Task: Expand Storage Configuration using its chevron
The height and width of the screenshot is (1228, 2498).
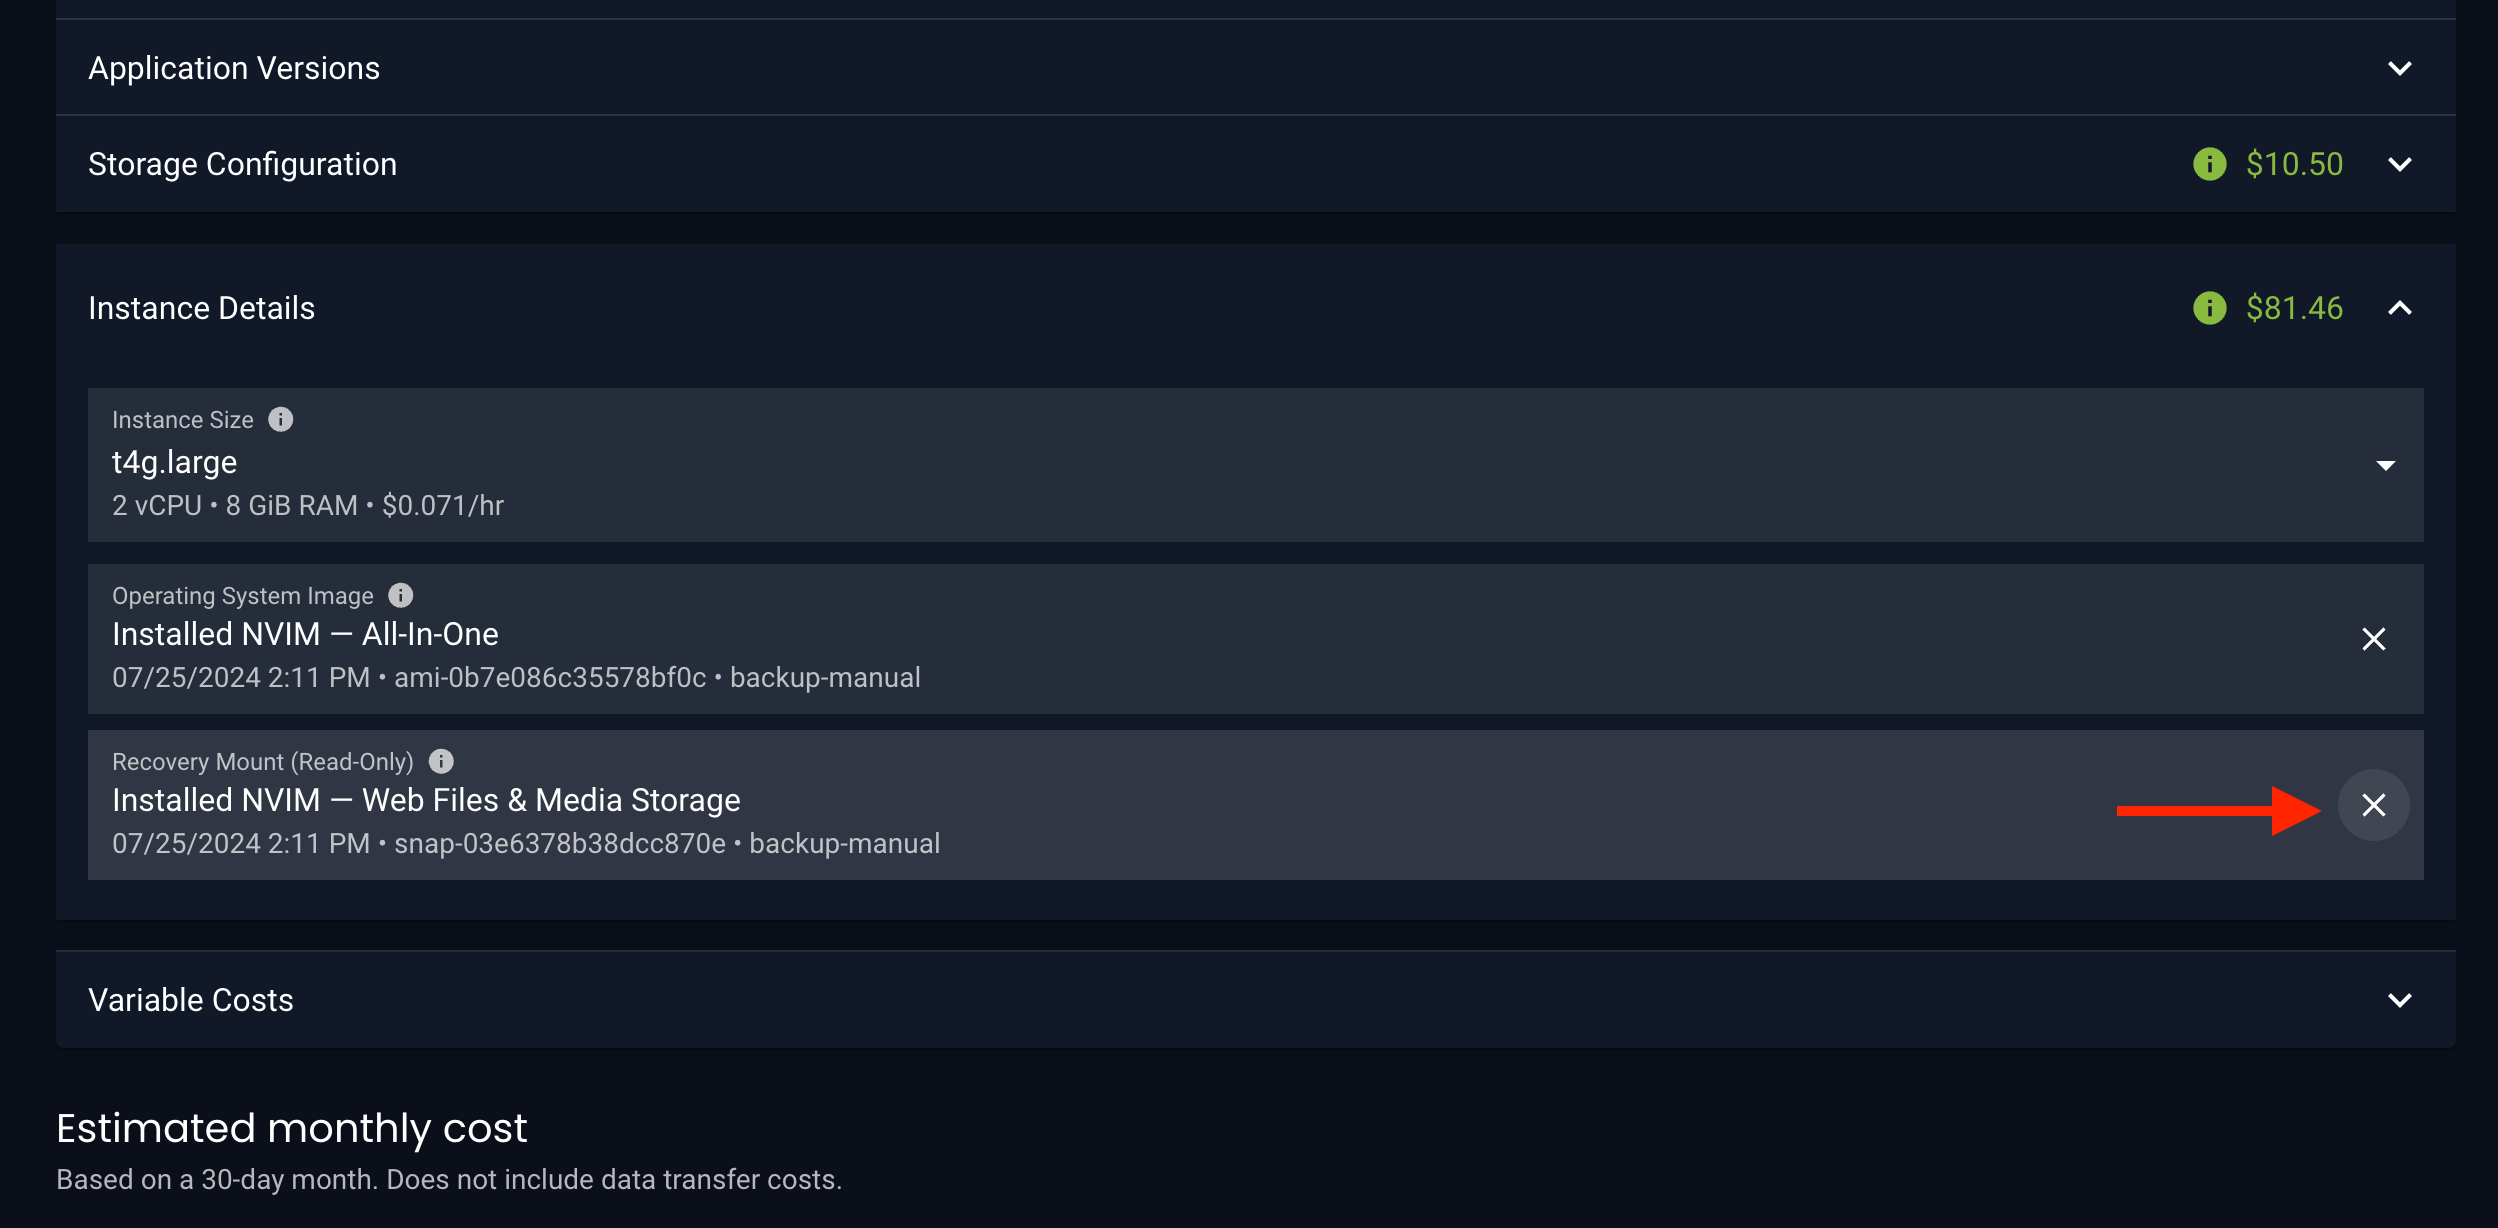Action: (x=2399, y=165)
